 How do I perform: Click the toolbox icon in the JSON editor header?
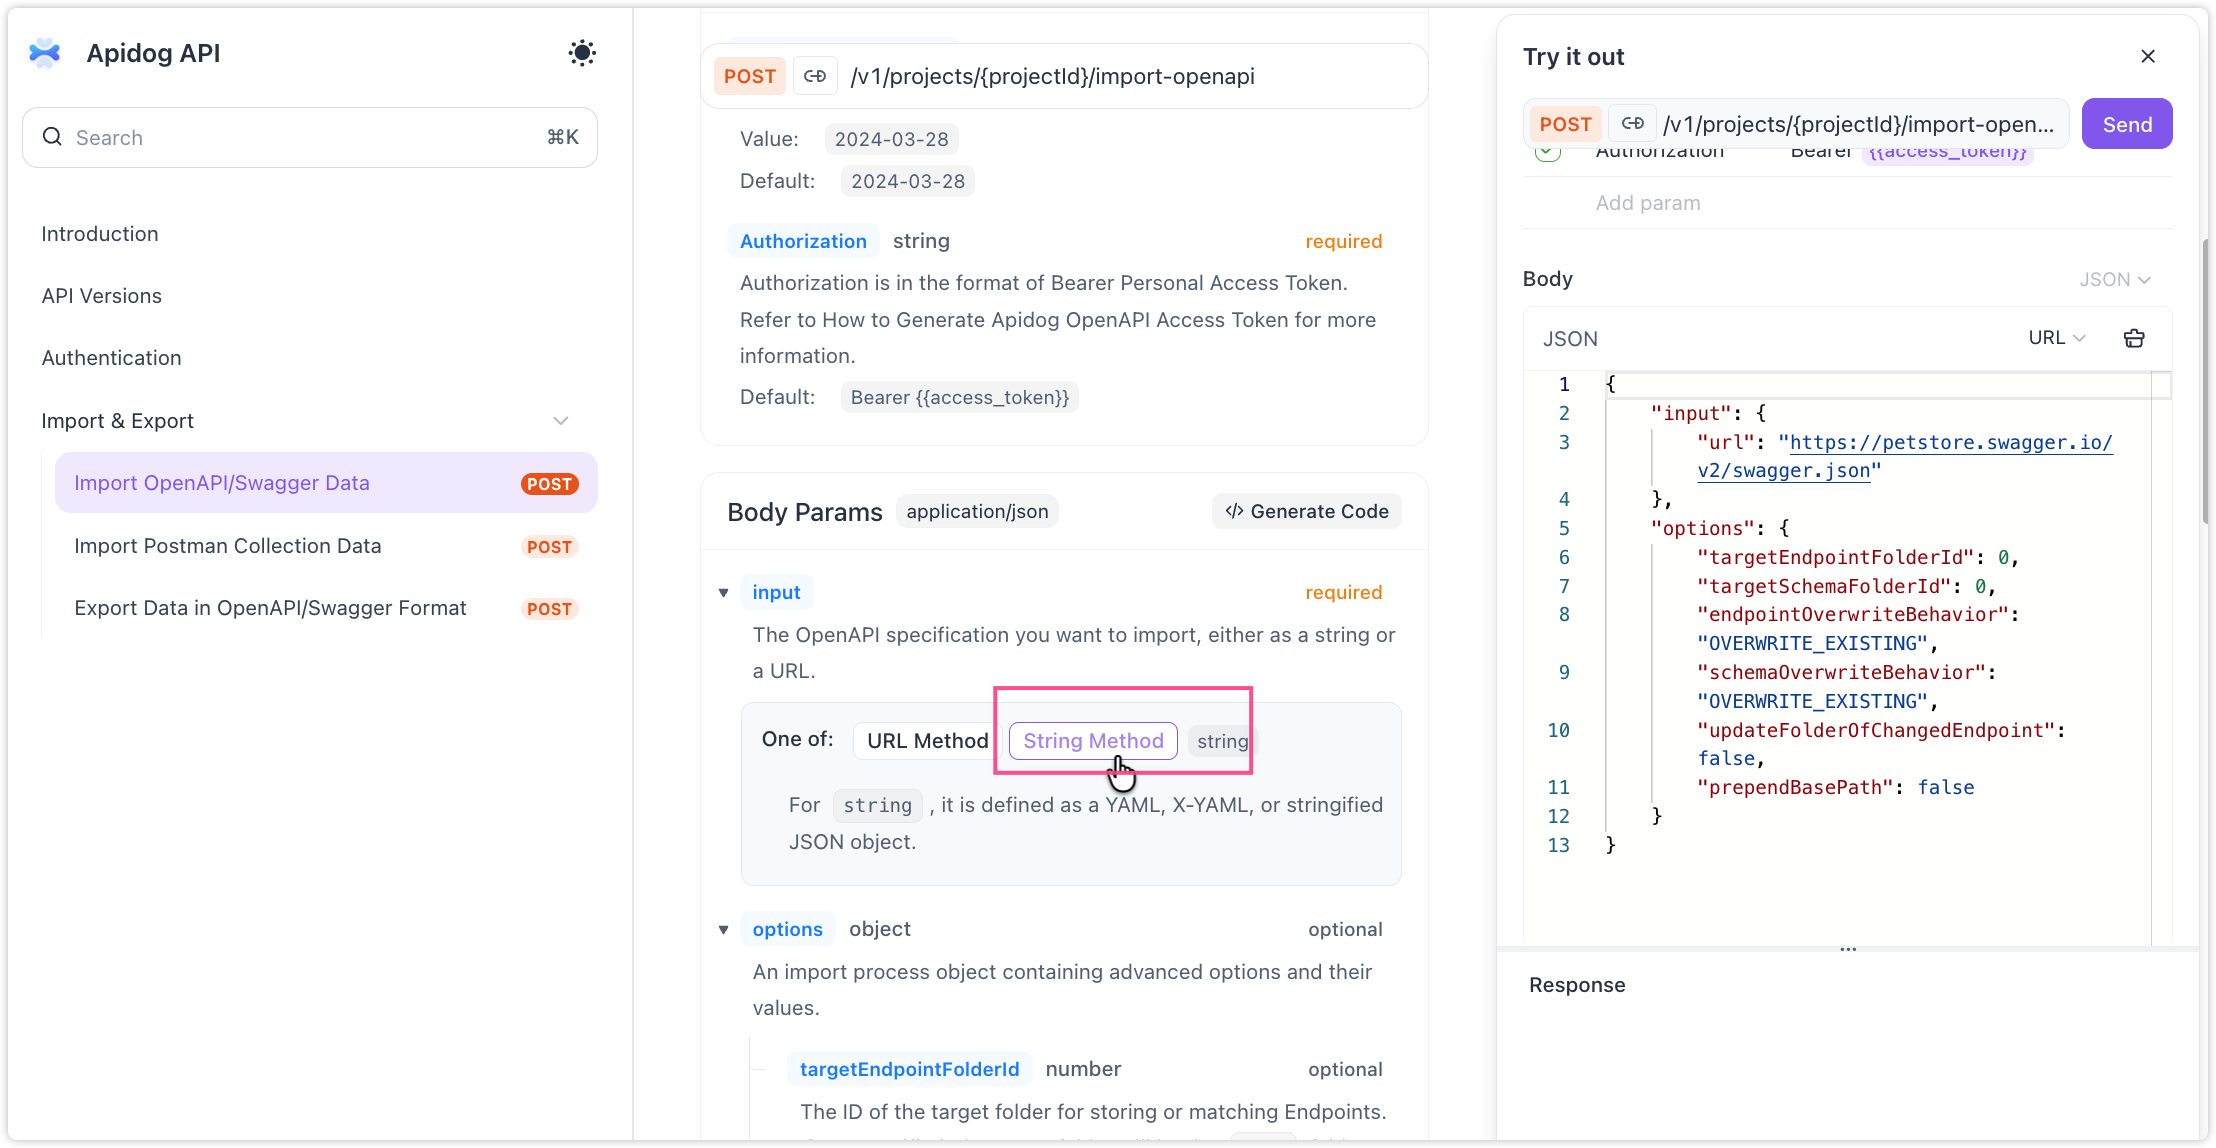click(2134, 338)
